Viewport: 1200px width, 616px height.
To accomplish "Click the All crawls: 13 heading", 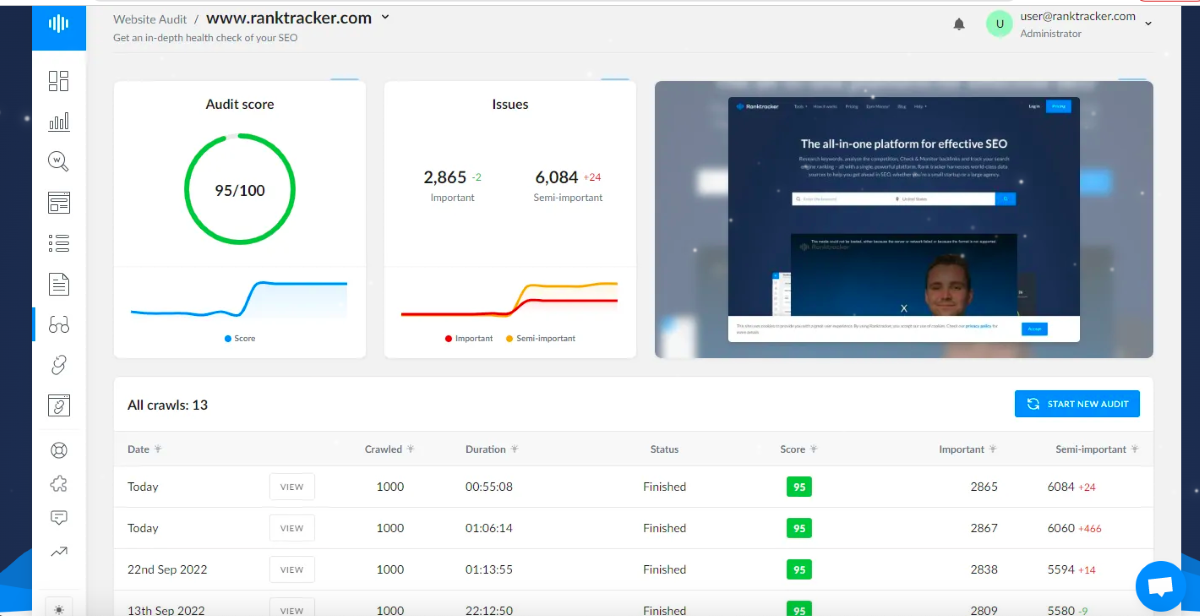I will 168,405.
